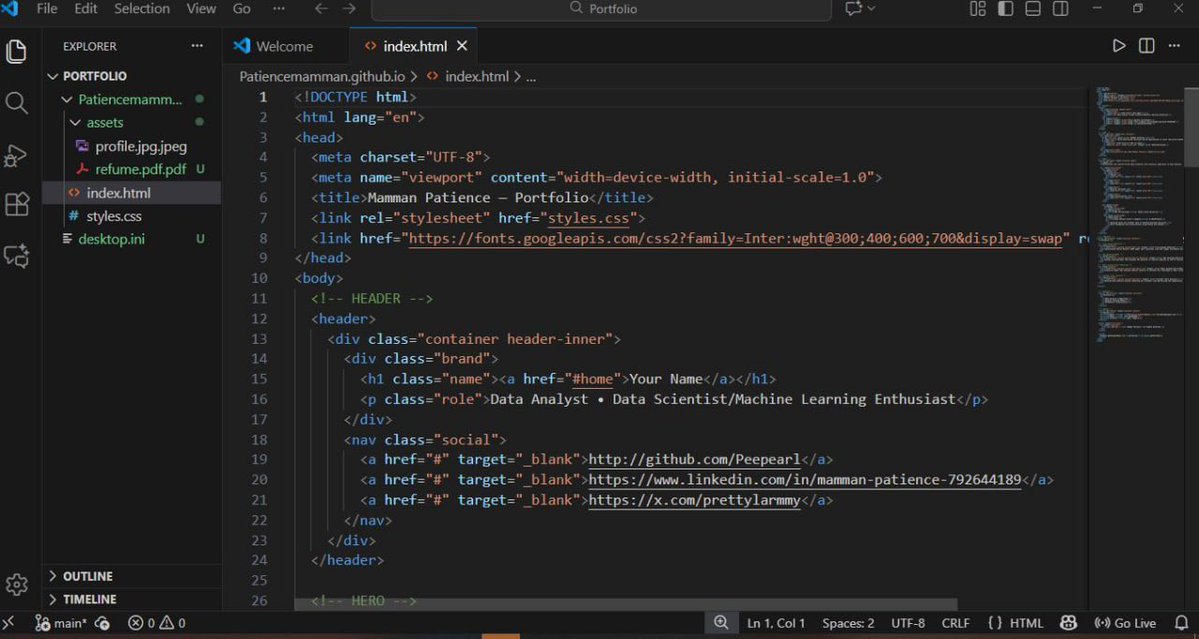Open the Run and Debug view
The height and width of the screenshot is (639, 1199).
tap(16, 153)
